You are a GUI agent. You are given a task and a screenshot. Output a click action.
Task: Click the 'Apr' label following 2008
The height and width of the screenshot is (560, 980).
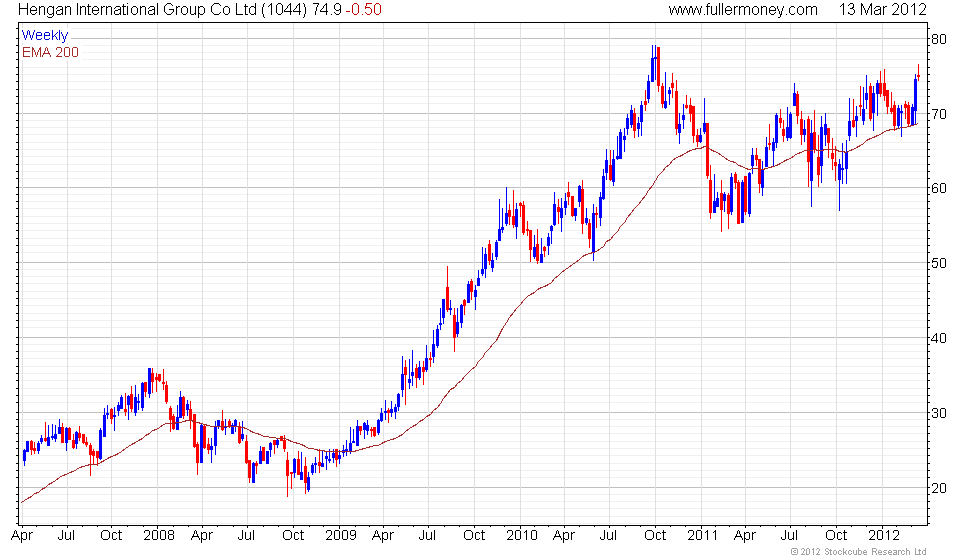coord(202,536)
